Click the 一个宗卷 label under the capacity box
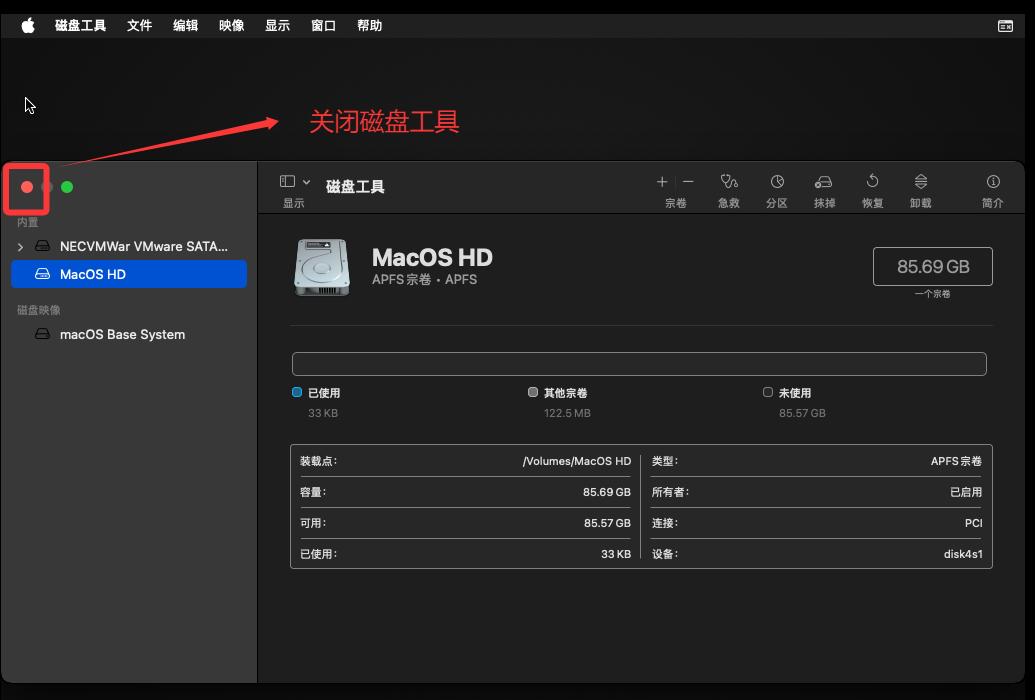The width and height of the screenshot is (1035, 700). pos(933,294)
